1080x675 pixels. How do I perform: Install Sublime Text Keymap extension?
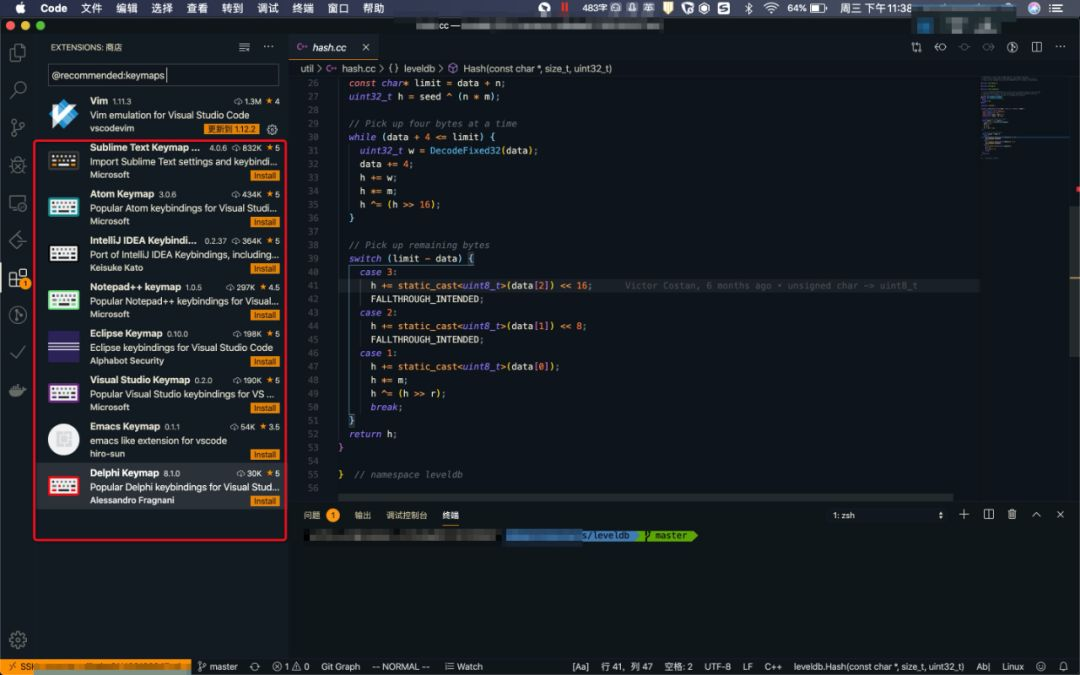point(264,176)
